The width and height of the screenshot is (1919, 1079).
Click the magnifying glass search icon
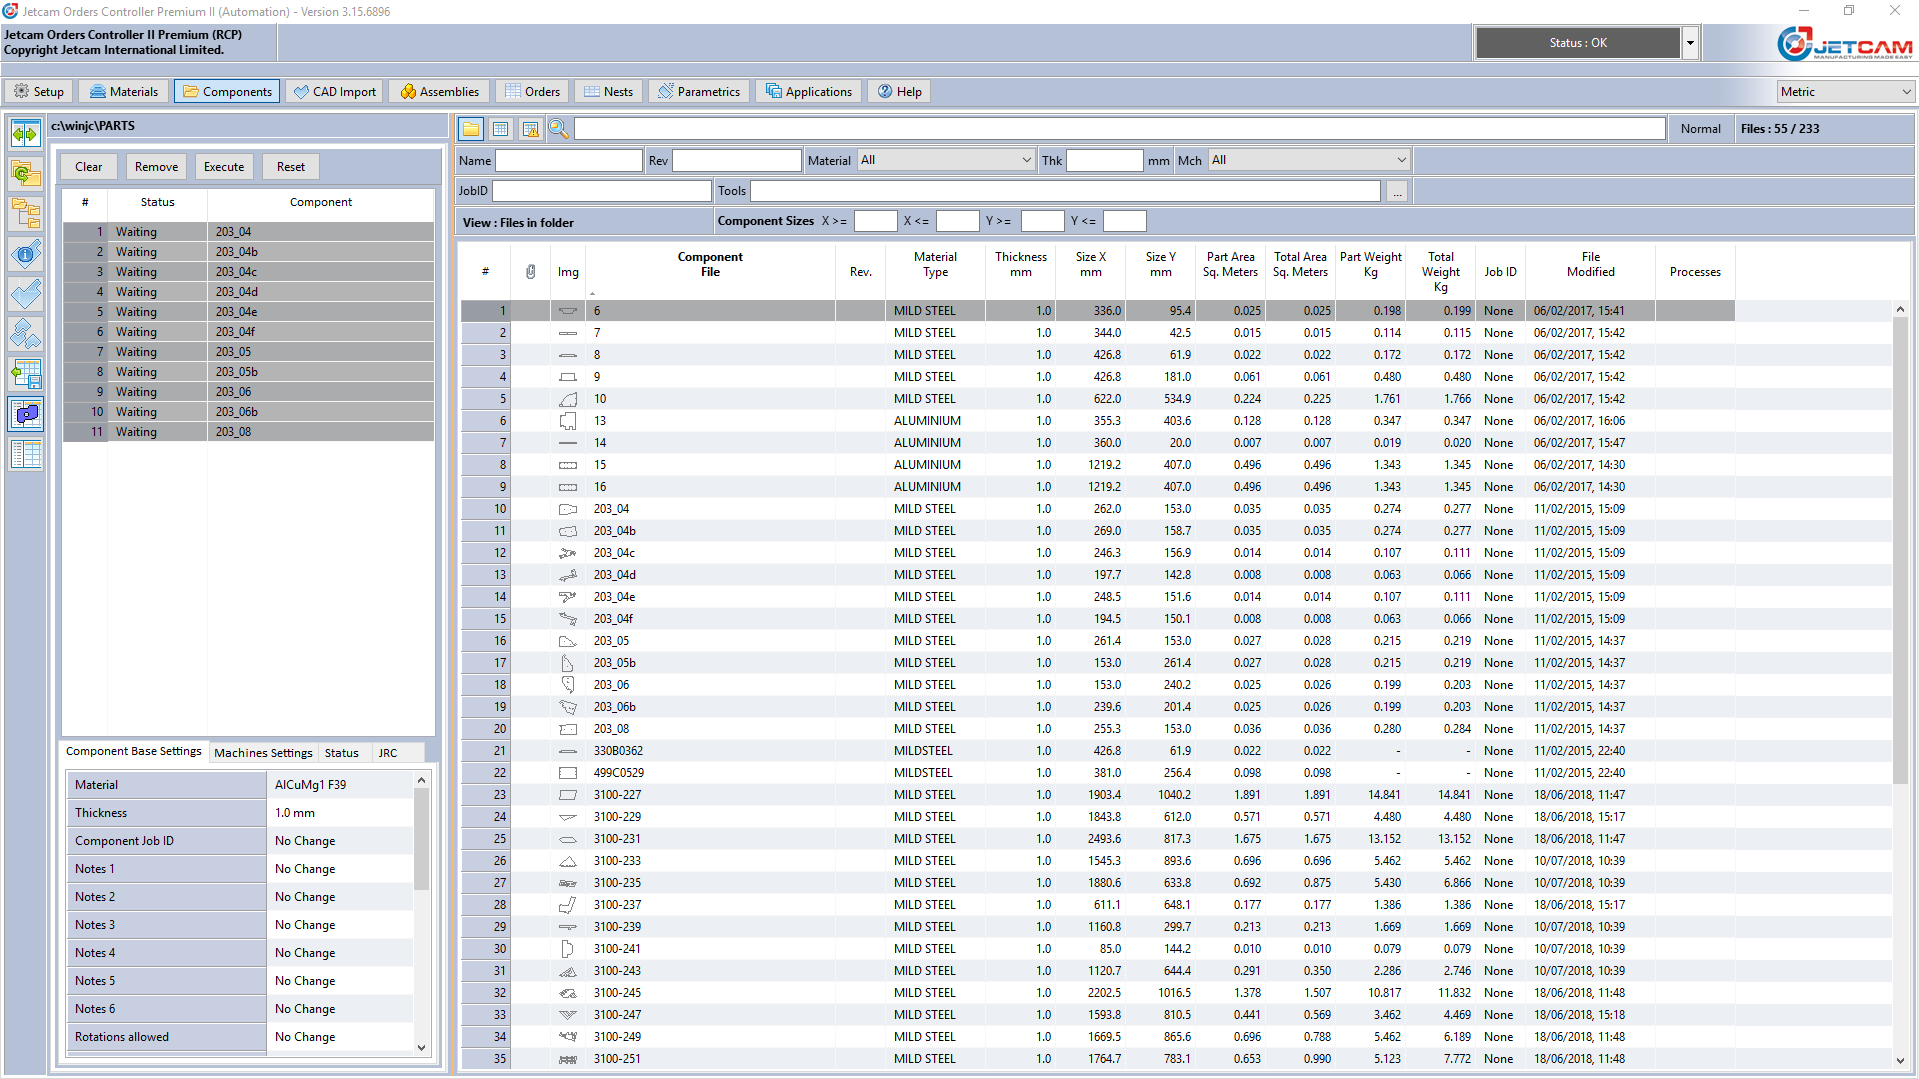point(558,129)
